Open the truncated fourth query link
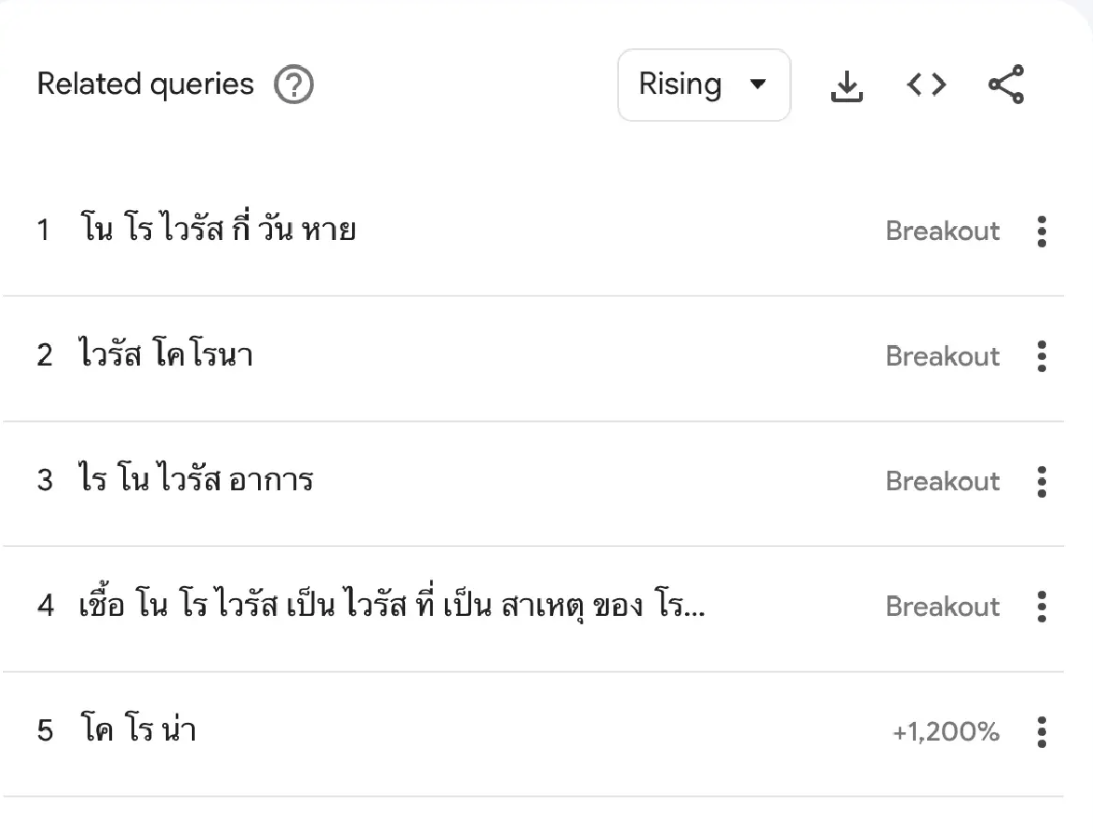The height and width of the screenshot is (830, 1093). click(x=392, y=604)
